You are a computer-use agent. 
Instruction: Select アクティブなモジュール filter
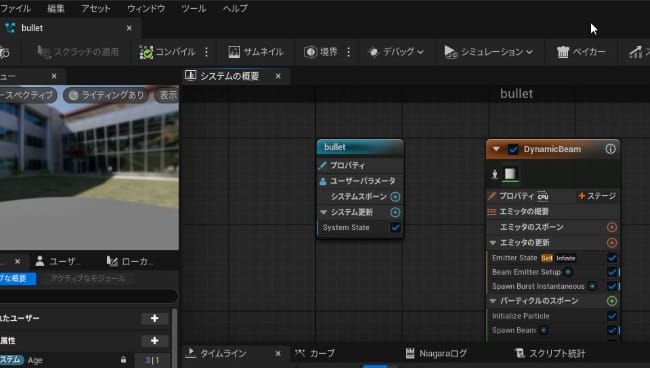click(x=88, y=278)
